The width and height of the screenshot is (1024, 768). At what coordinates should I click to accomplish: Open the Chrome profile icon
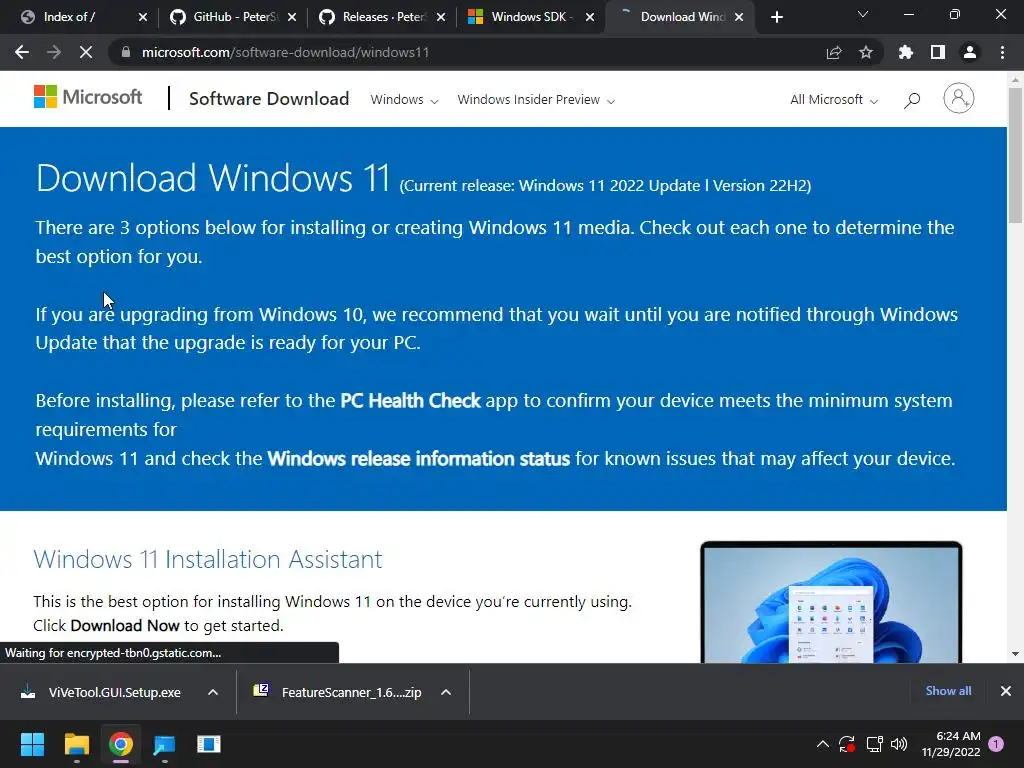click(x=970, y=52)
